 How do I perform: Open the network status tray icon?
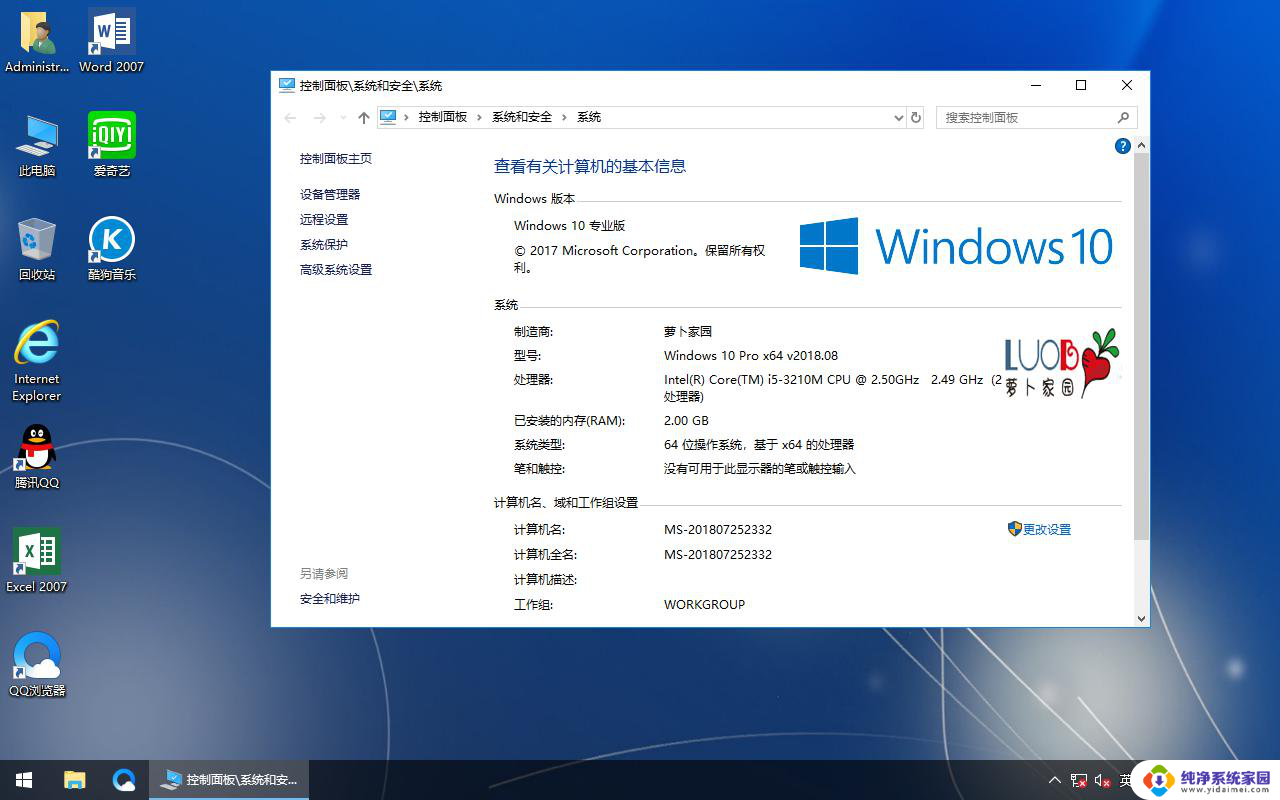(1079, 780)
